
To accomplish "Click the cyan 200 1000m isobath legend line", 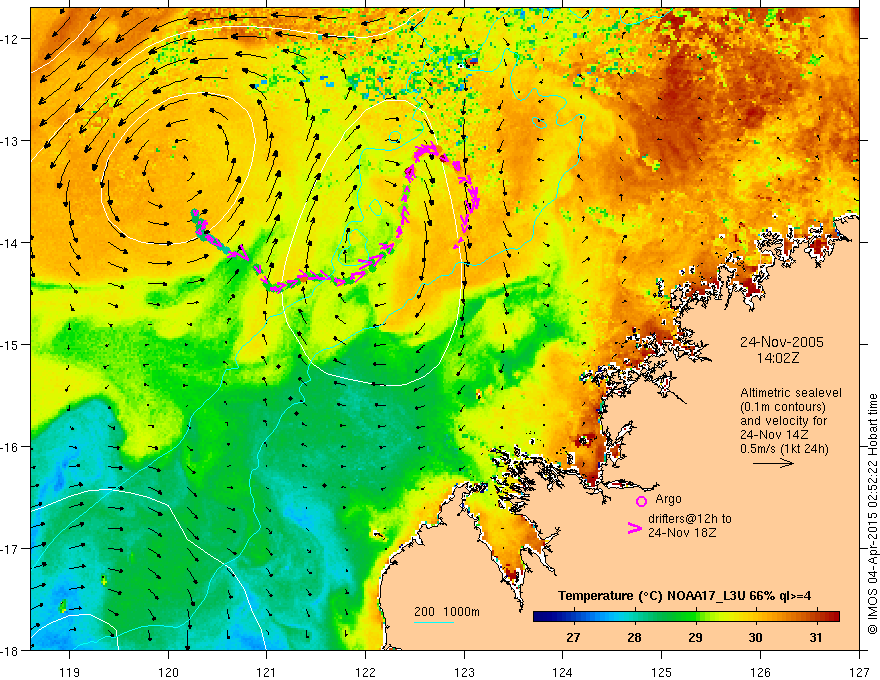I will 434,622.
